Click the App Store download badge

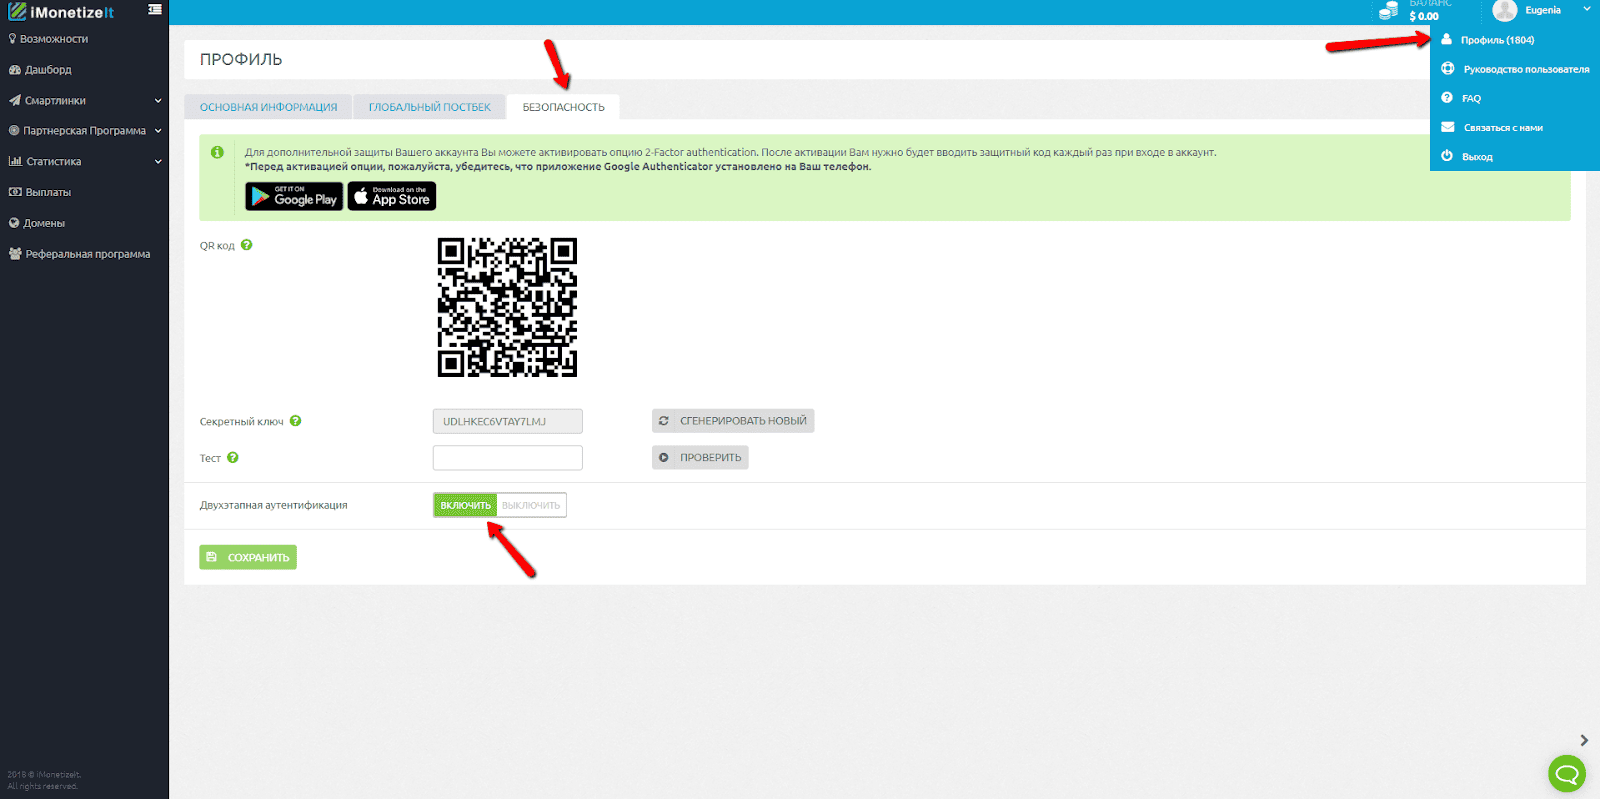392,196
